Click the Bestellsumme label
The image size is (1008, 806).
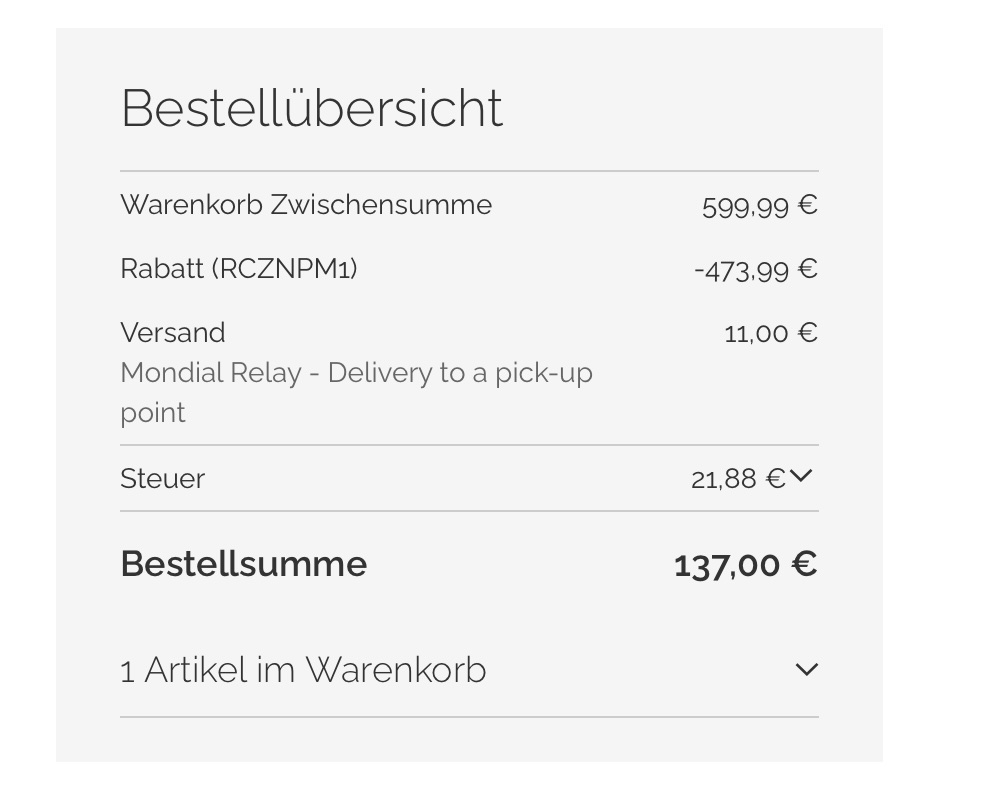pyautogui.click(x=244, y=564)
